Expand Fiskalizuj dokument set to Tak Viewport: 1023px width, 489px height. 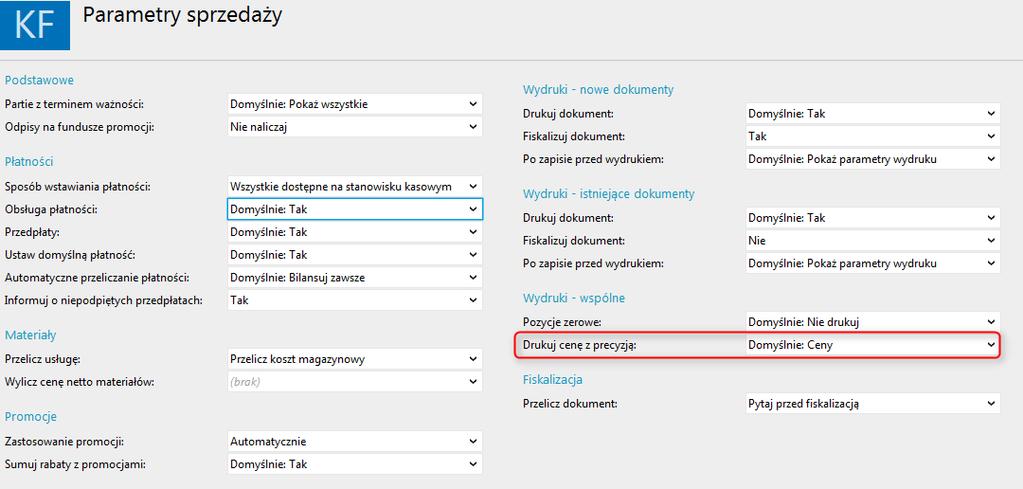point(872,136)
